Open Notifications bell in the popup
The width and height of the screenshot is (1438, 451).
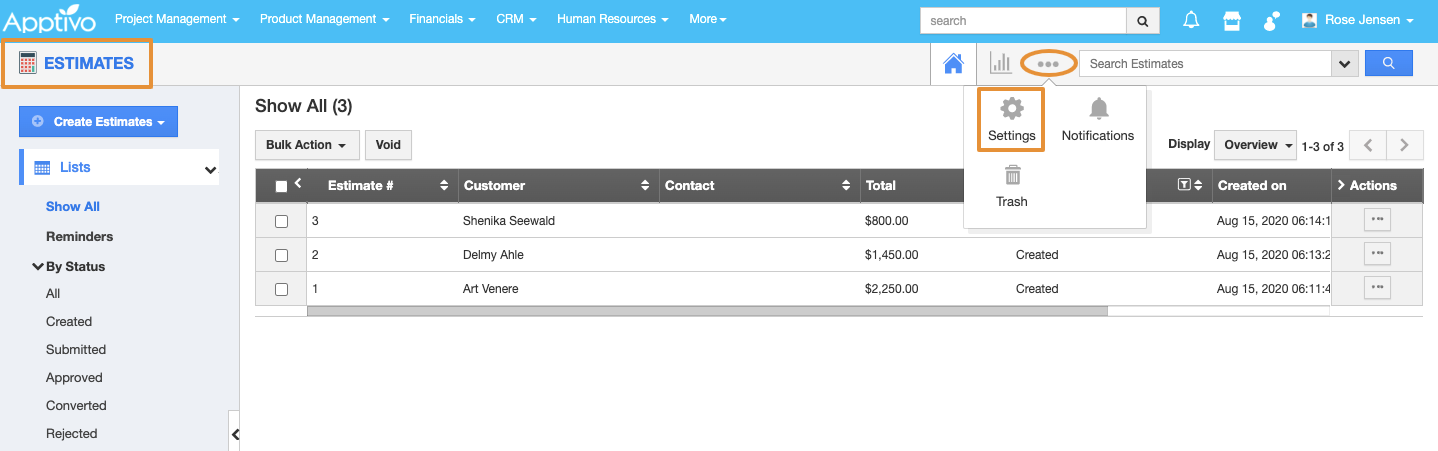(x=1098, y=119)
